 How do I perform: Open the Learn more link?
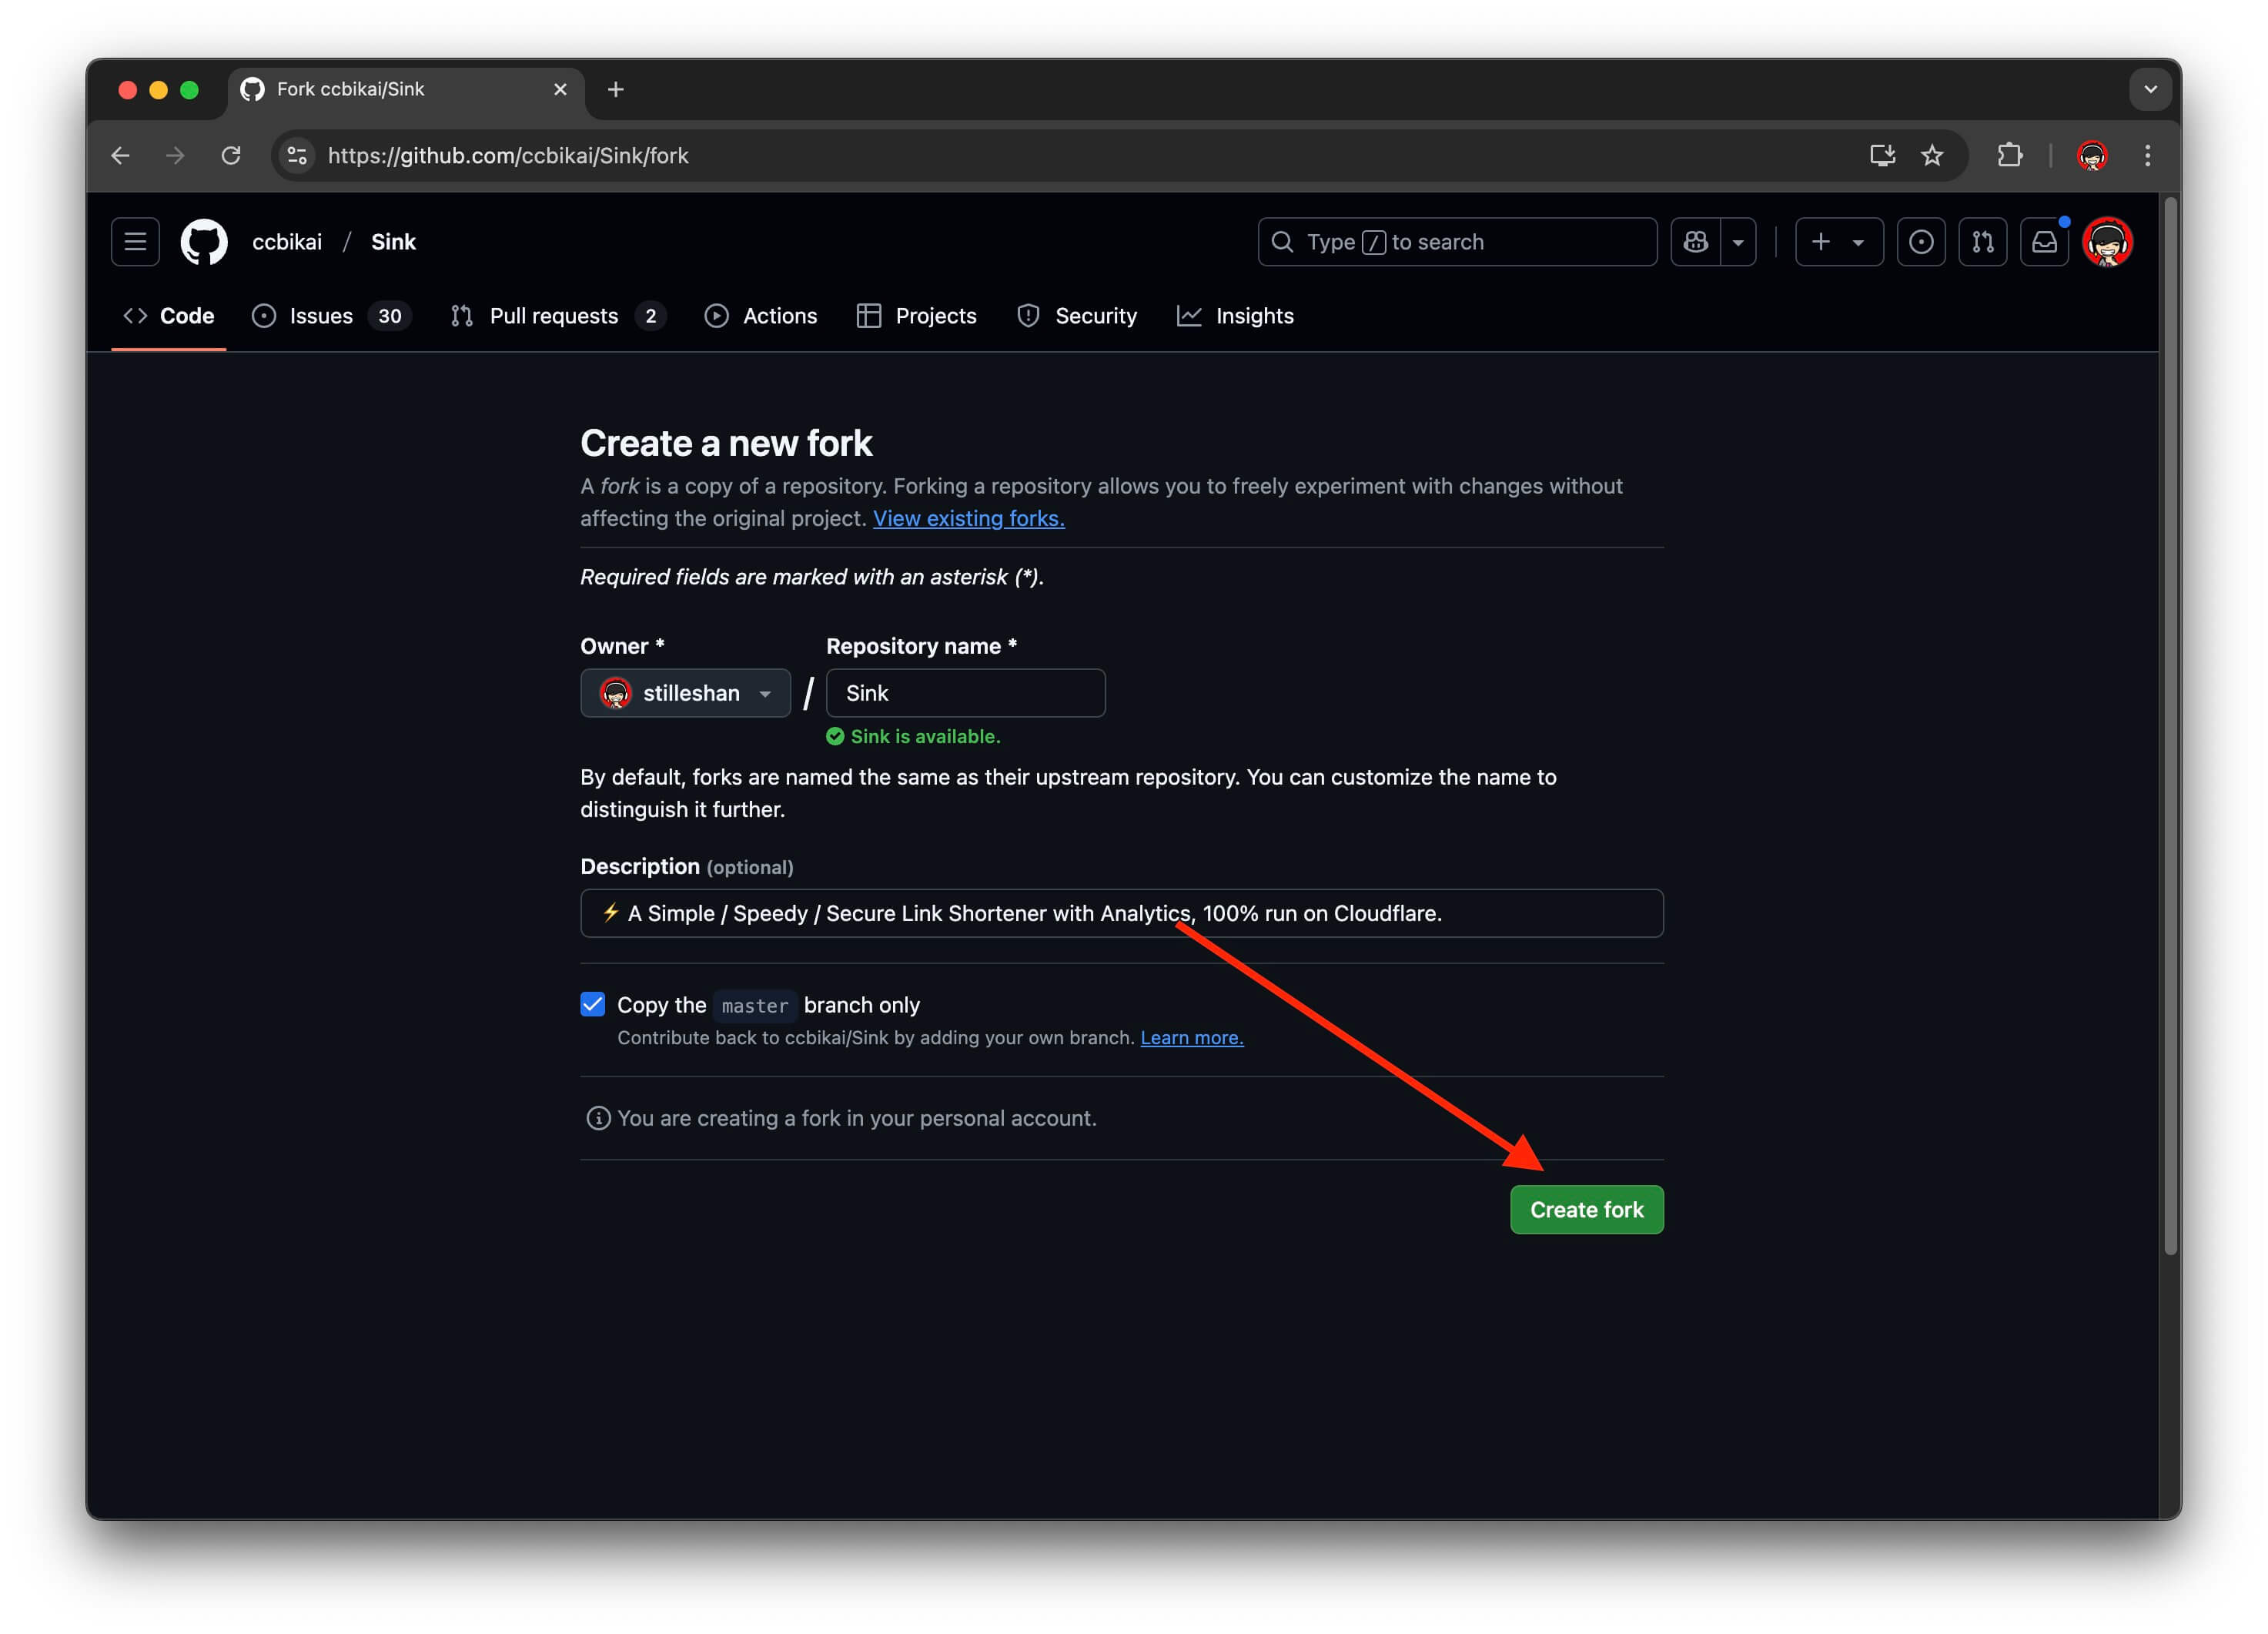(x=1191, y=1038)
